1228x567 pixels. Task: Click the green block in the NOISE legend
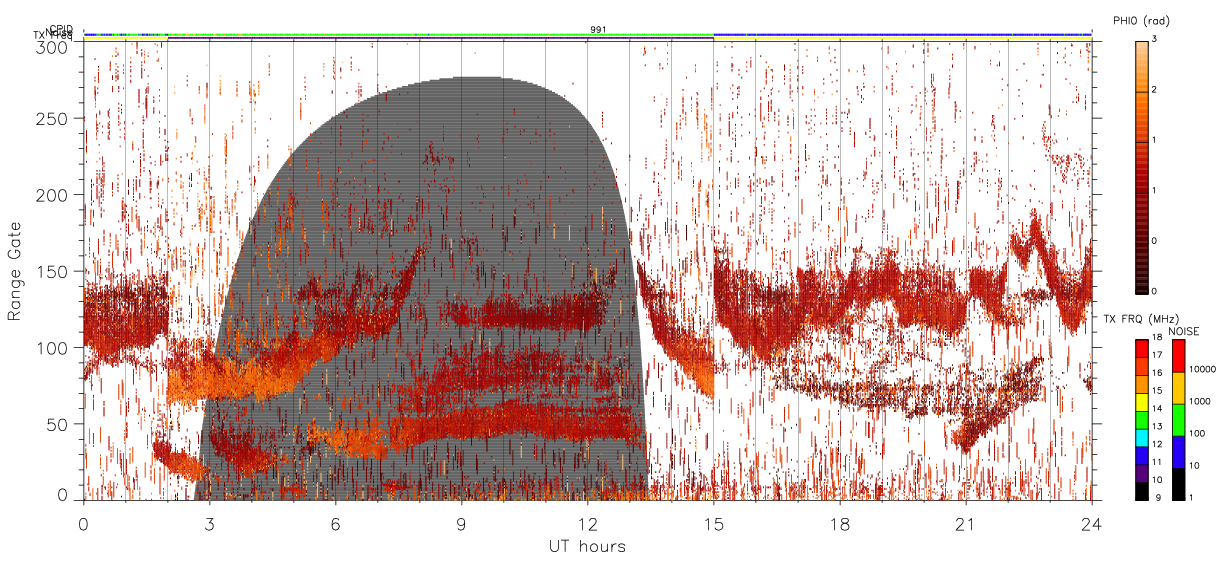pyautogui.click(x=1178, y=420)
